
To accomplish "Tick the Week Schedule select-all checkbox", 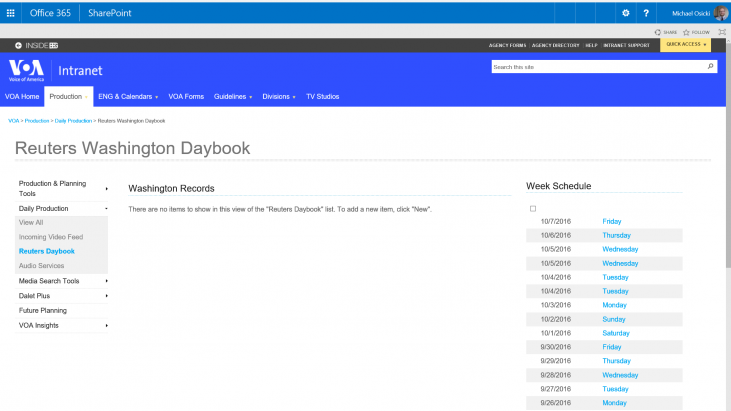I will click(533, 208).
